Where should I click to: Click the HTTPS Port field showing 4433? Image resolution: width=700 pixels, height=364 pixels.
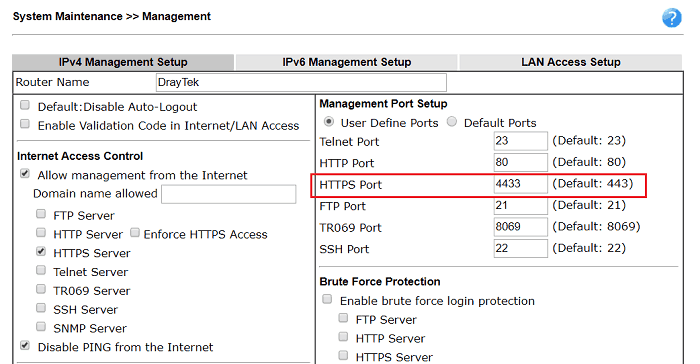tap(521, 184)
